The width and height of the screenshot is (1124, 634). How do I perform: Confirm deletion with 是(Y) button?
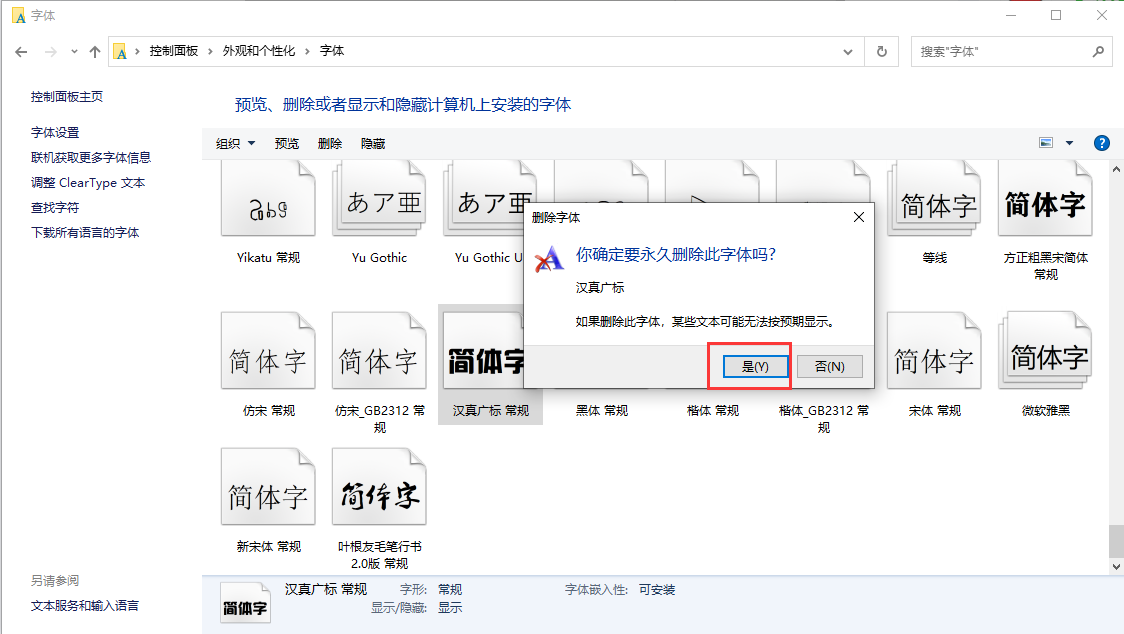(755, 366)
